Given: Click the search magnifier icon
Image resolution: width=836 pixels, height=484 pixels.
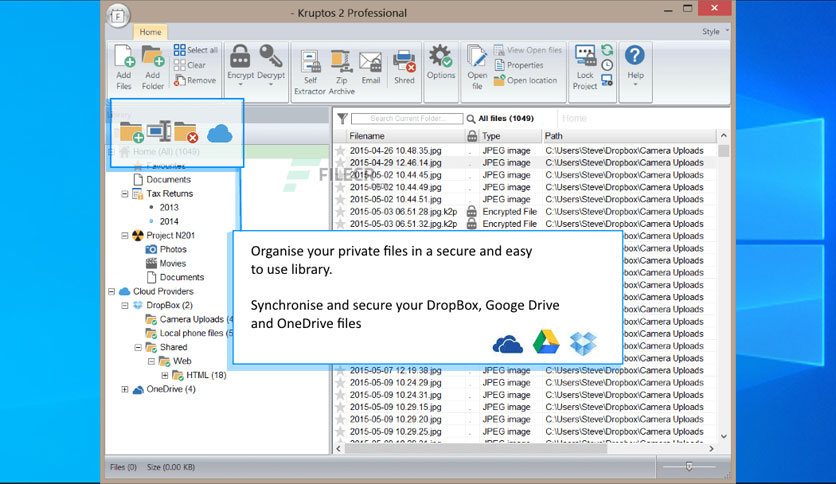Looking at the screenshot, I should point(471,118).
